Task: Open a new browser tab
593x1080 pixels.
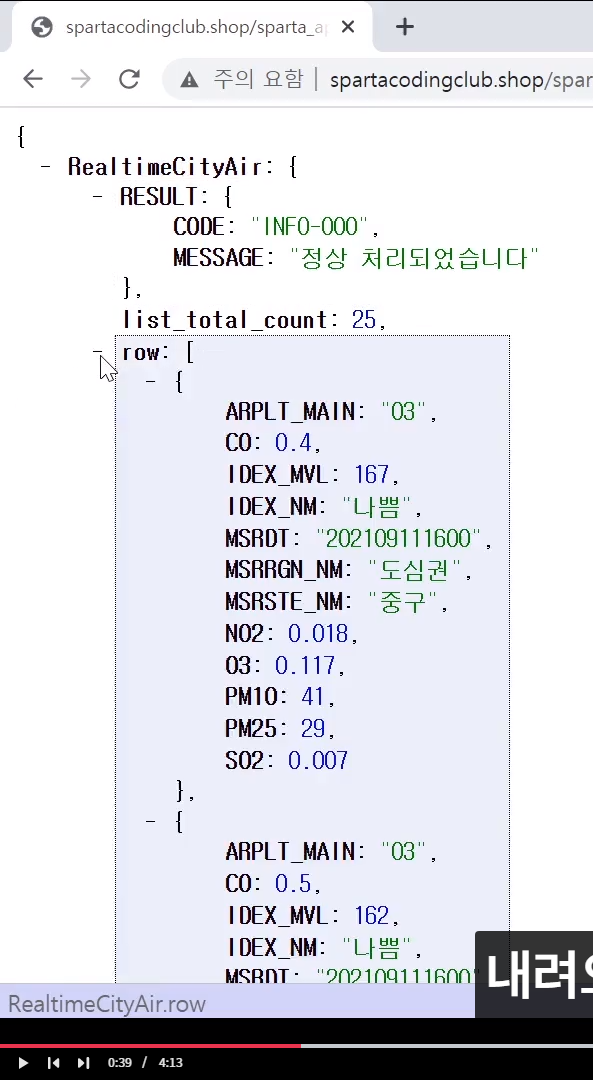Action: click(x=405, y=27)
